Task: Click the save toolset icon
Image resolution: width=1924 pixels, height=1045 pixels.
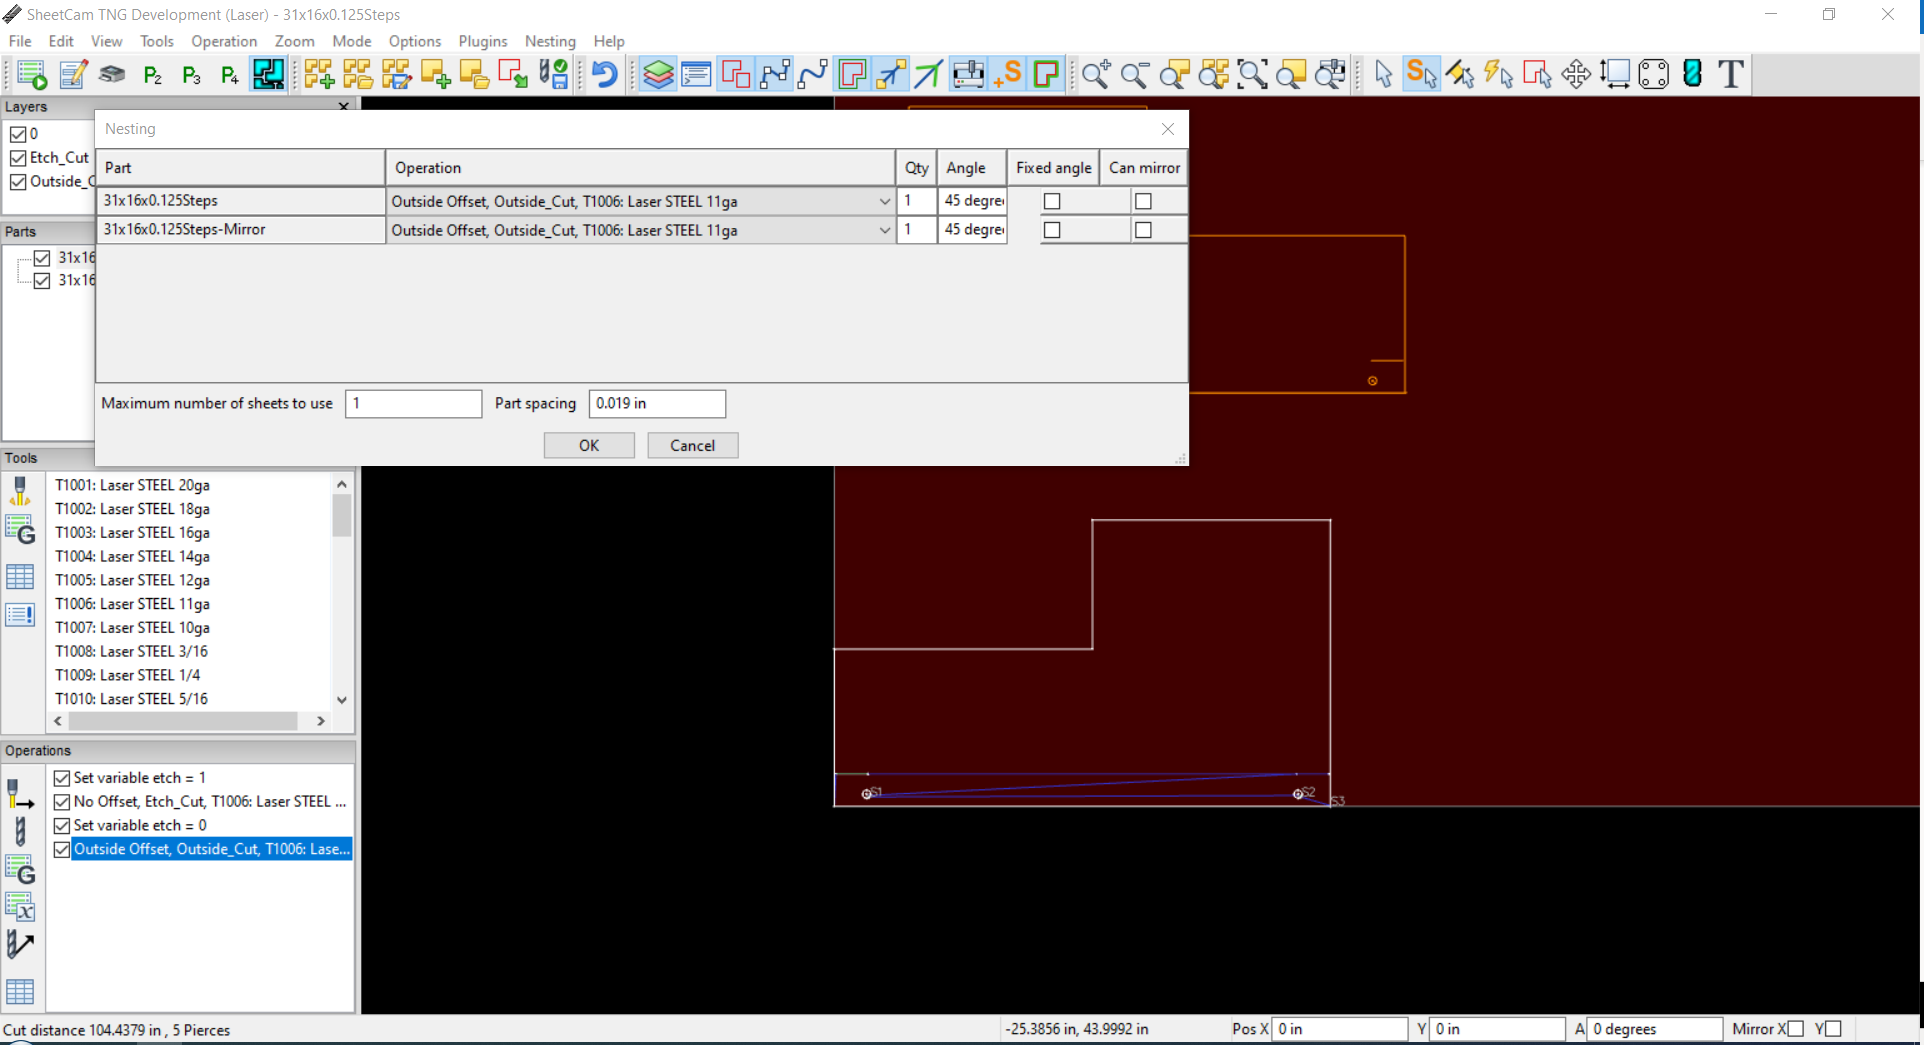Action: (553, 74)
